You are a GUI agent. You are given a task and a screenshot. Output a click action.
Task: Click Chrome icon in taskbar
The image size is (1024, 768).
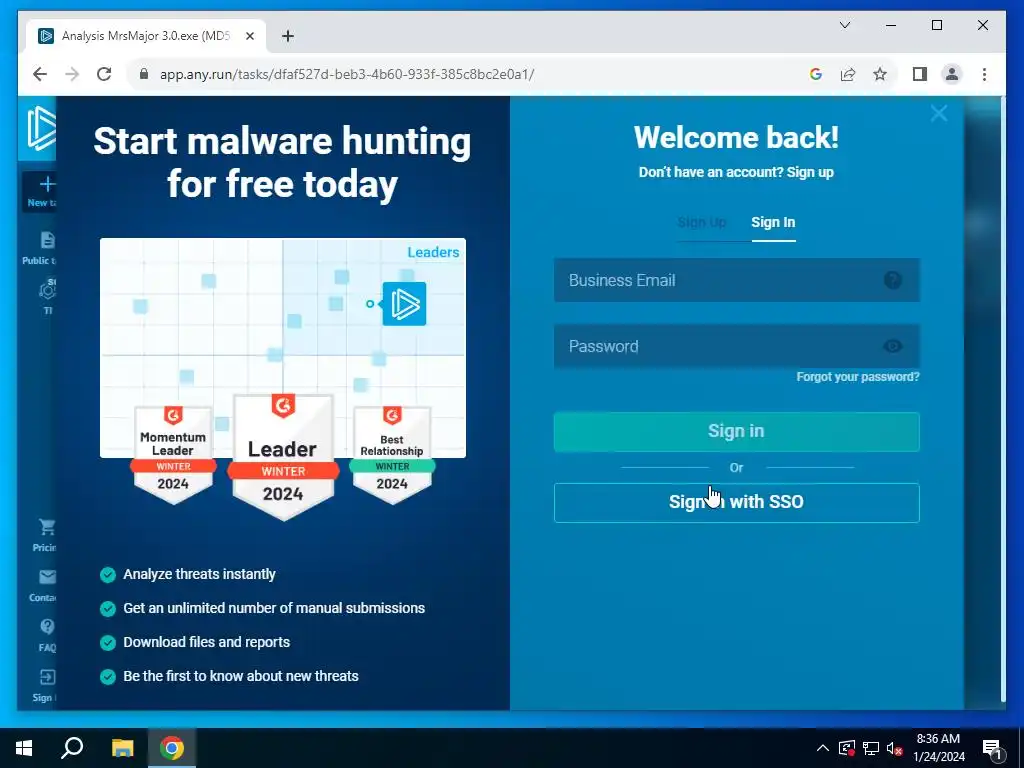pos(172,748)
